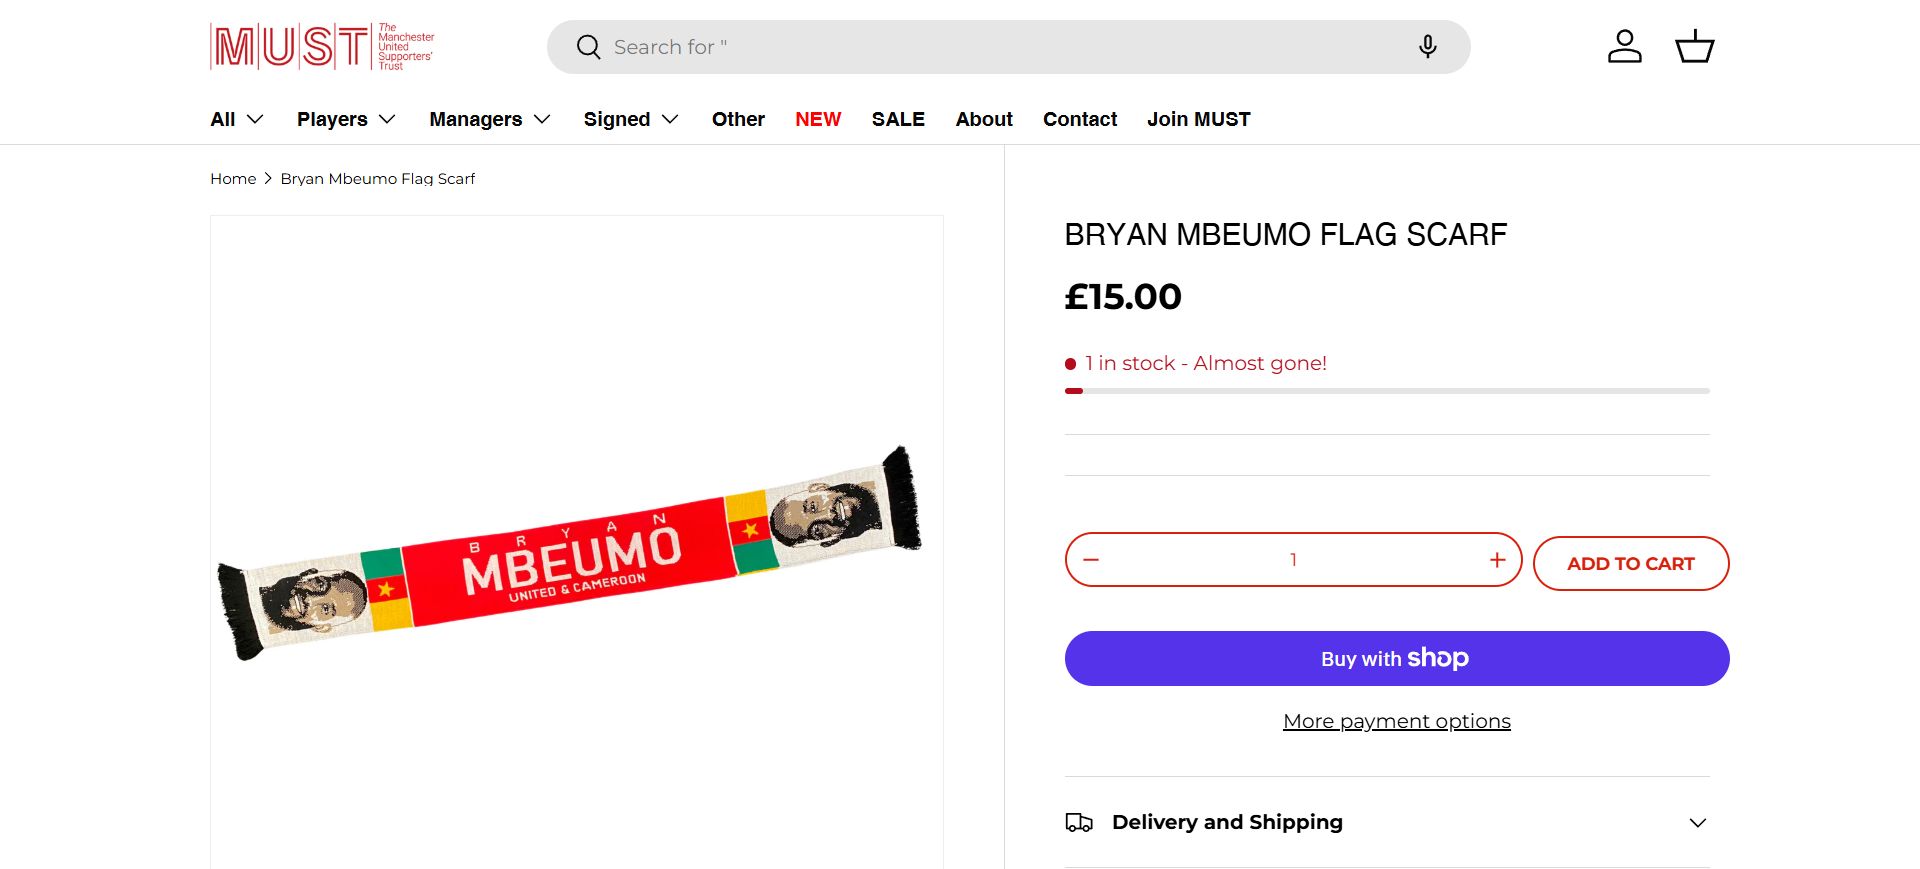The image size is (1920, 869).
Task: Open the Players dropdown menu
Action: click(346, 119)
